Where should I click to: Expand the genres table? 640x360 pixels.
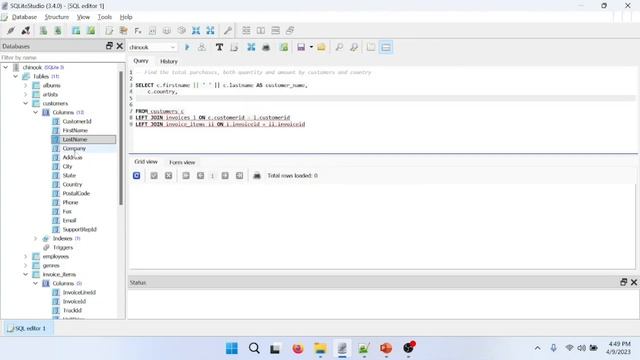click(x=25, y=265)
